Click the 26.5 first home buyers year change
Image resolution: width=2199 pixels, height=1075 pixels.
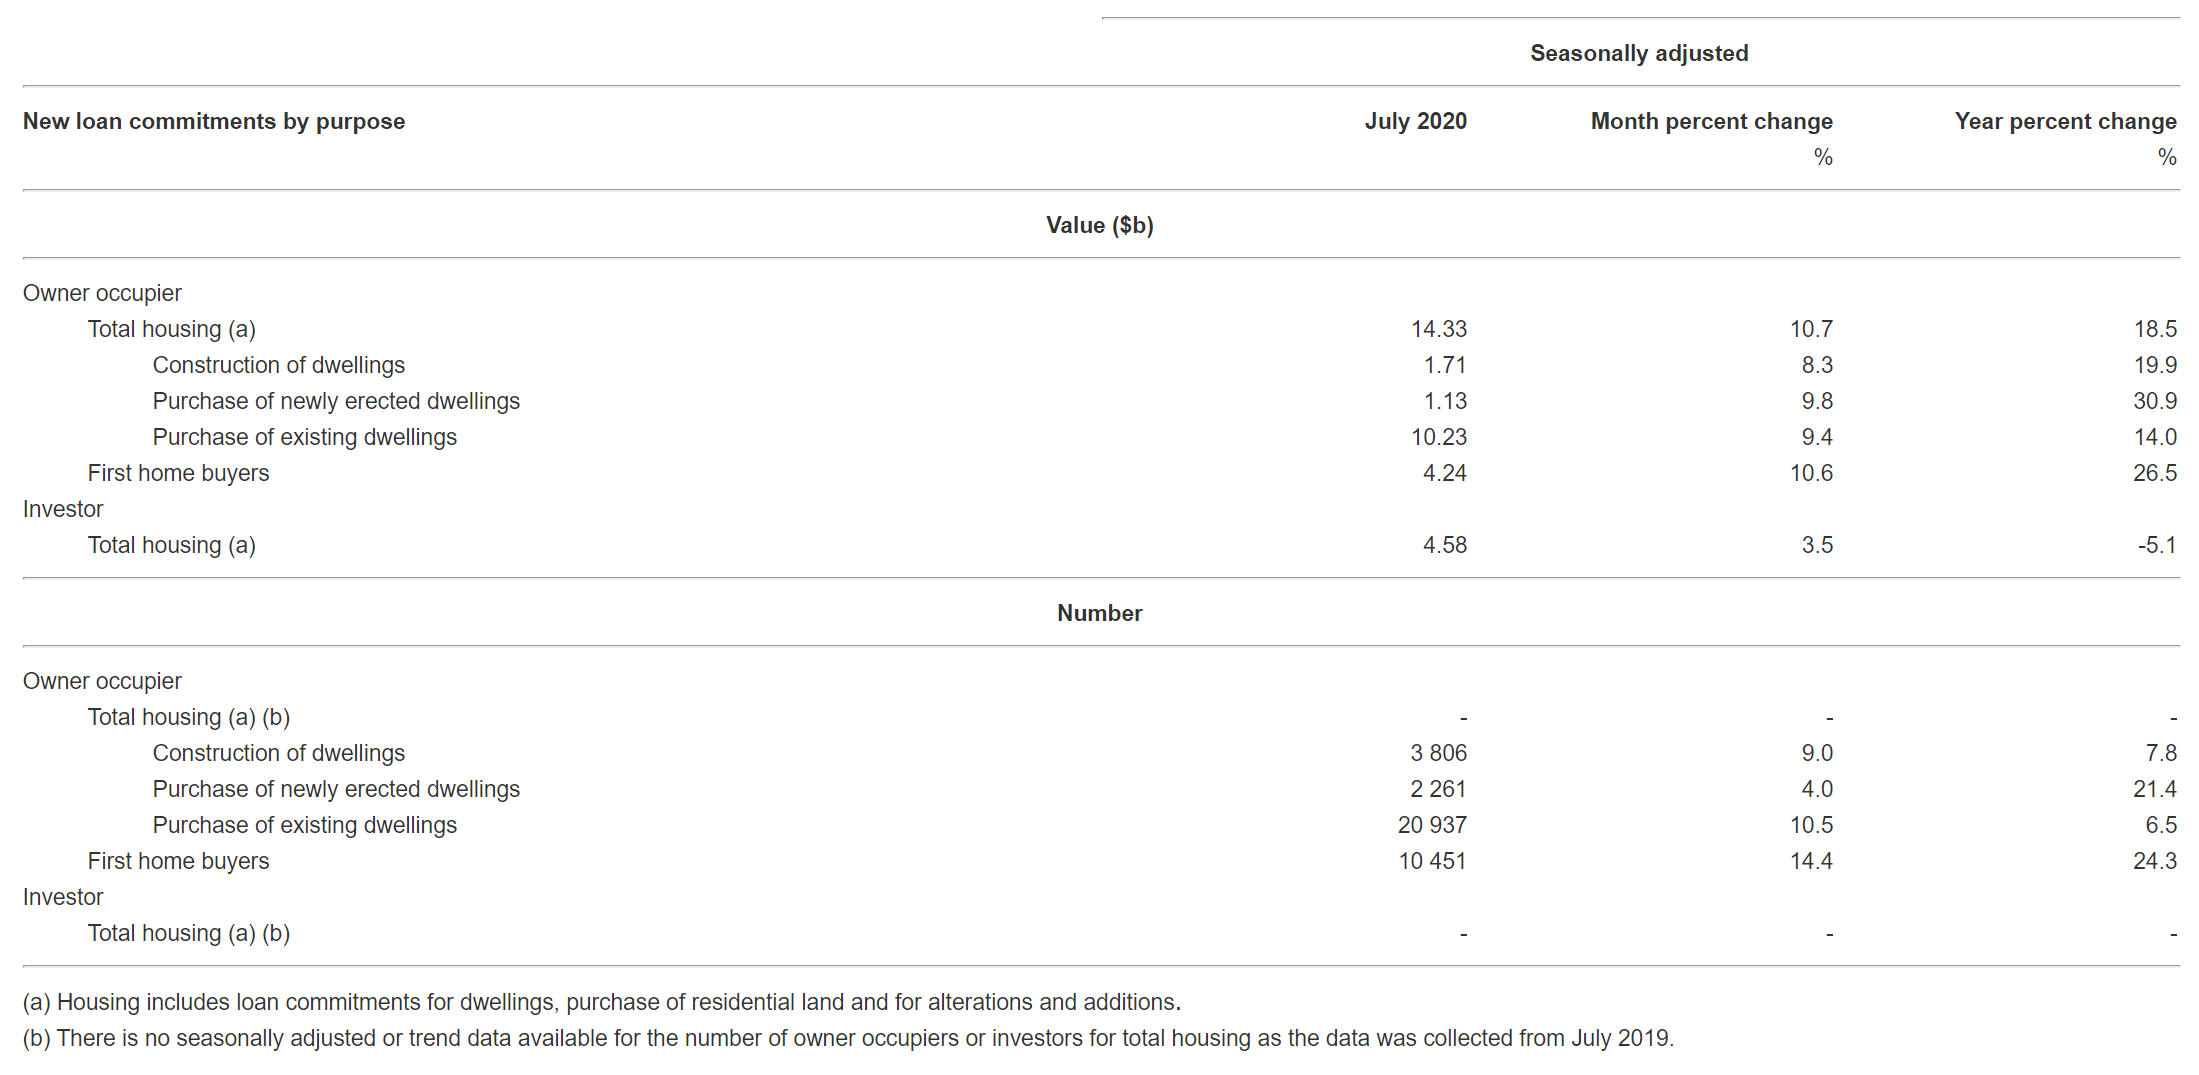(2154, 473)
